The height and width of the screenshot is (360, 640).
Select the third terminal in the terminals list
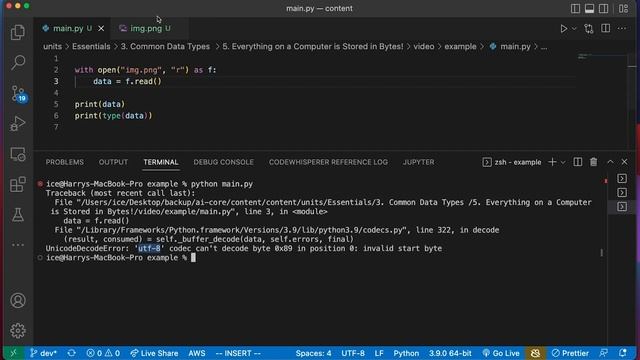click(x=622, y=207)
